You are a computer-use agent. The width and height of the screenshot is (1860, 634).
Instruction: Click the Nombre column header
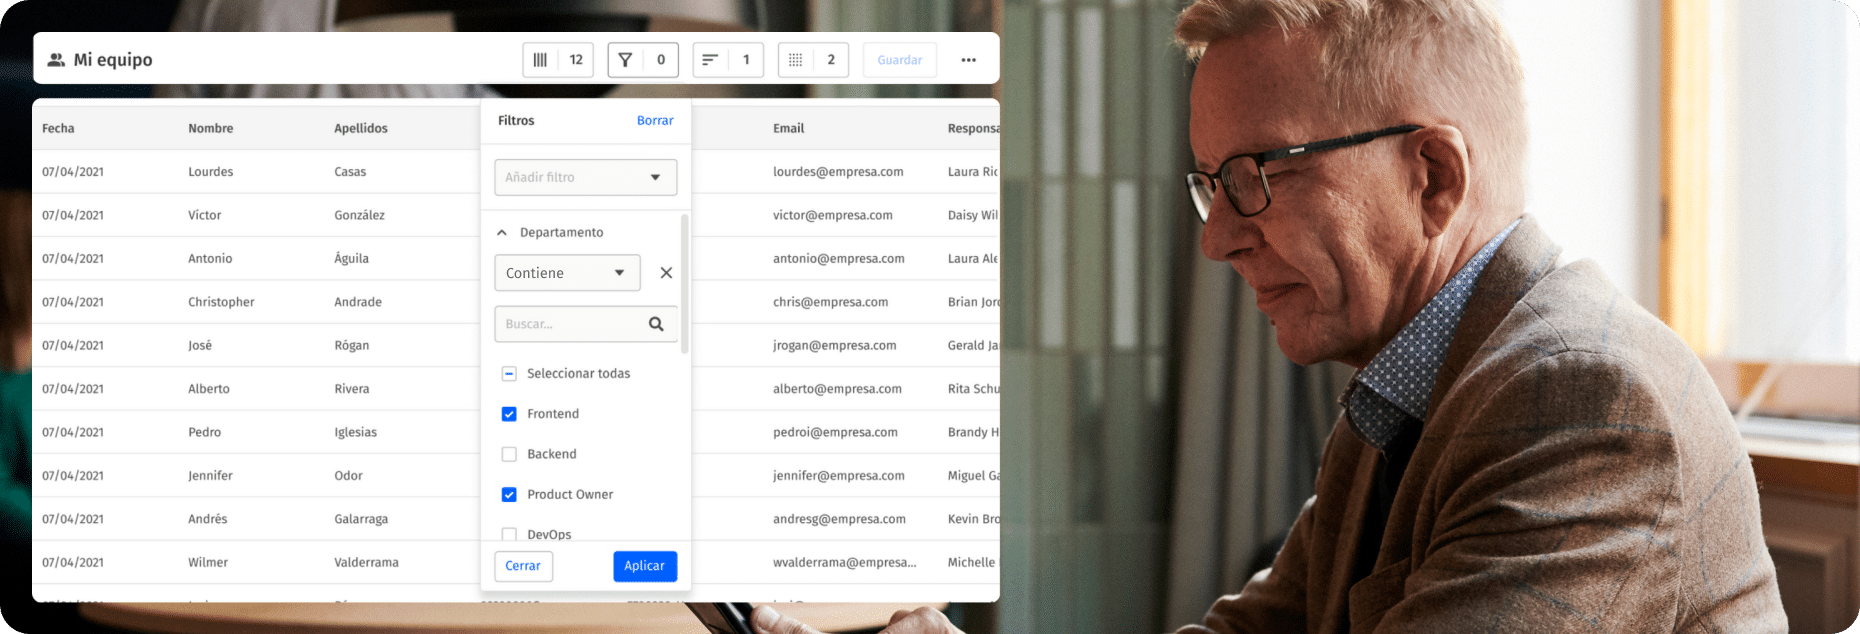[x=210, y=128]
